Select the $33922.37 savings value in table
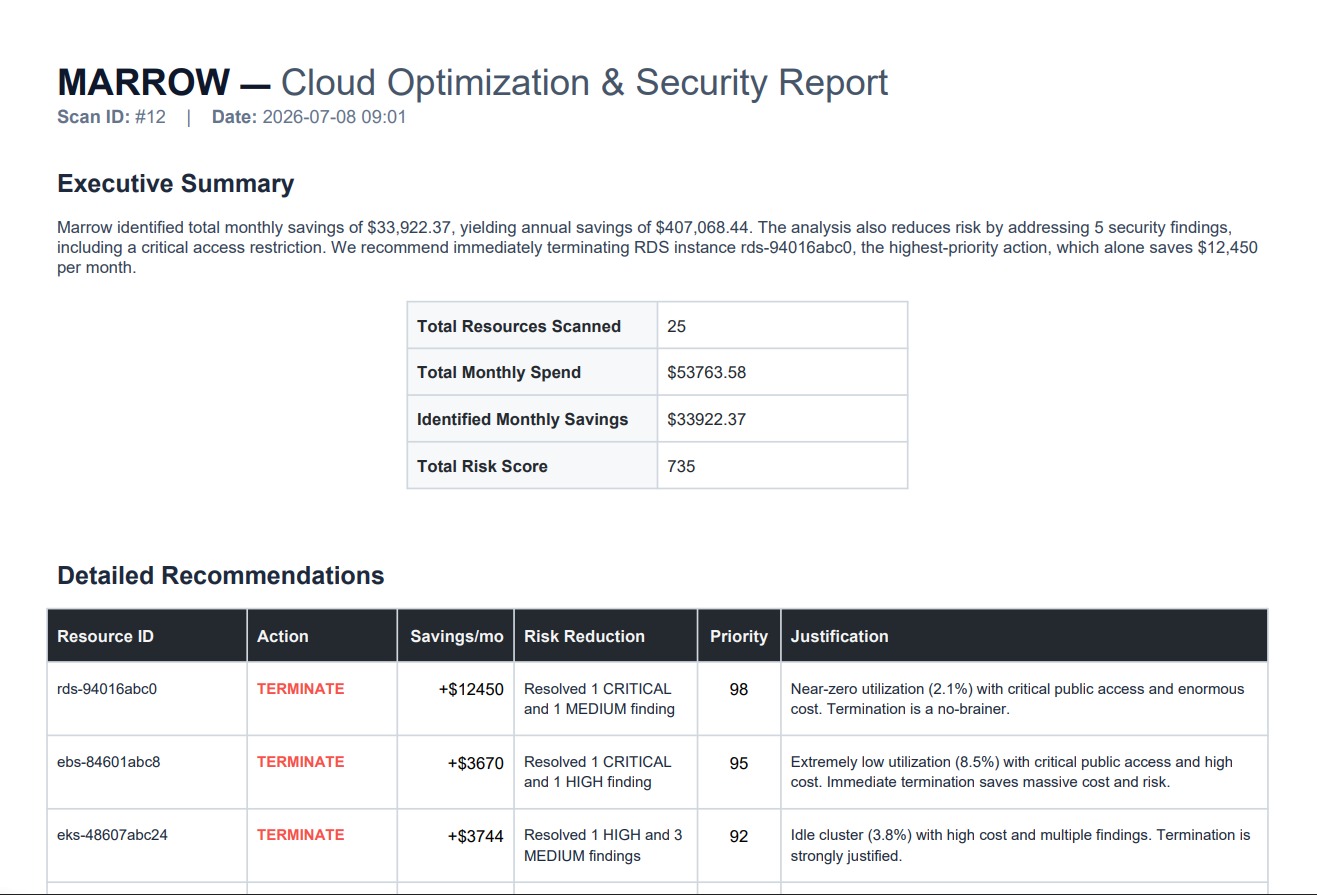Image resolution: width=1317 pixels, height=895 pixels. click(x=707, y=419)
